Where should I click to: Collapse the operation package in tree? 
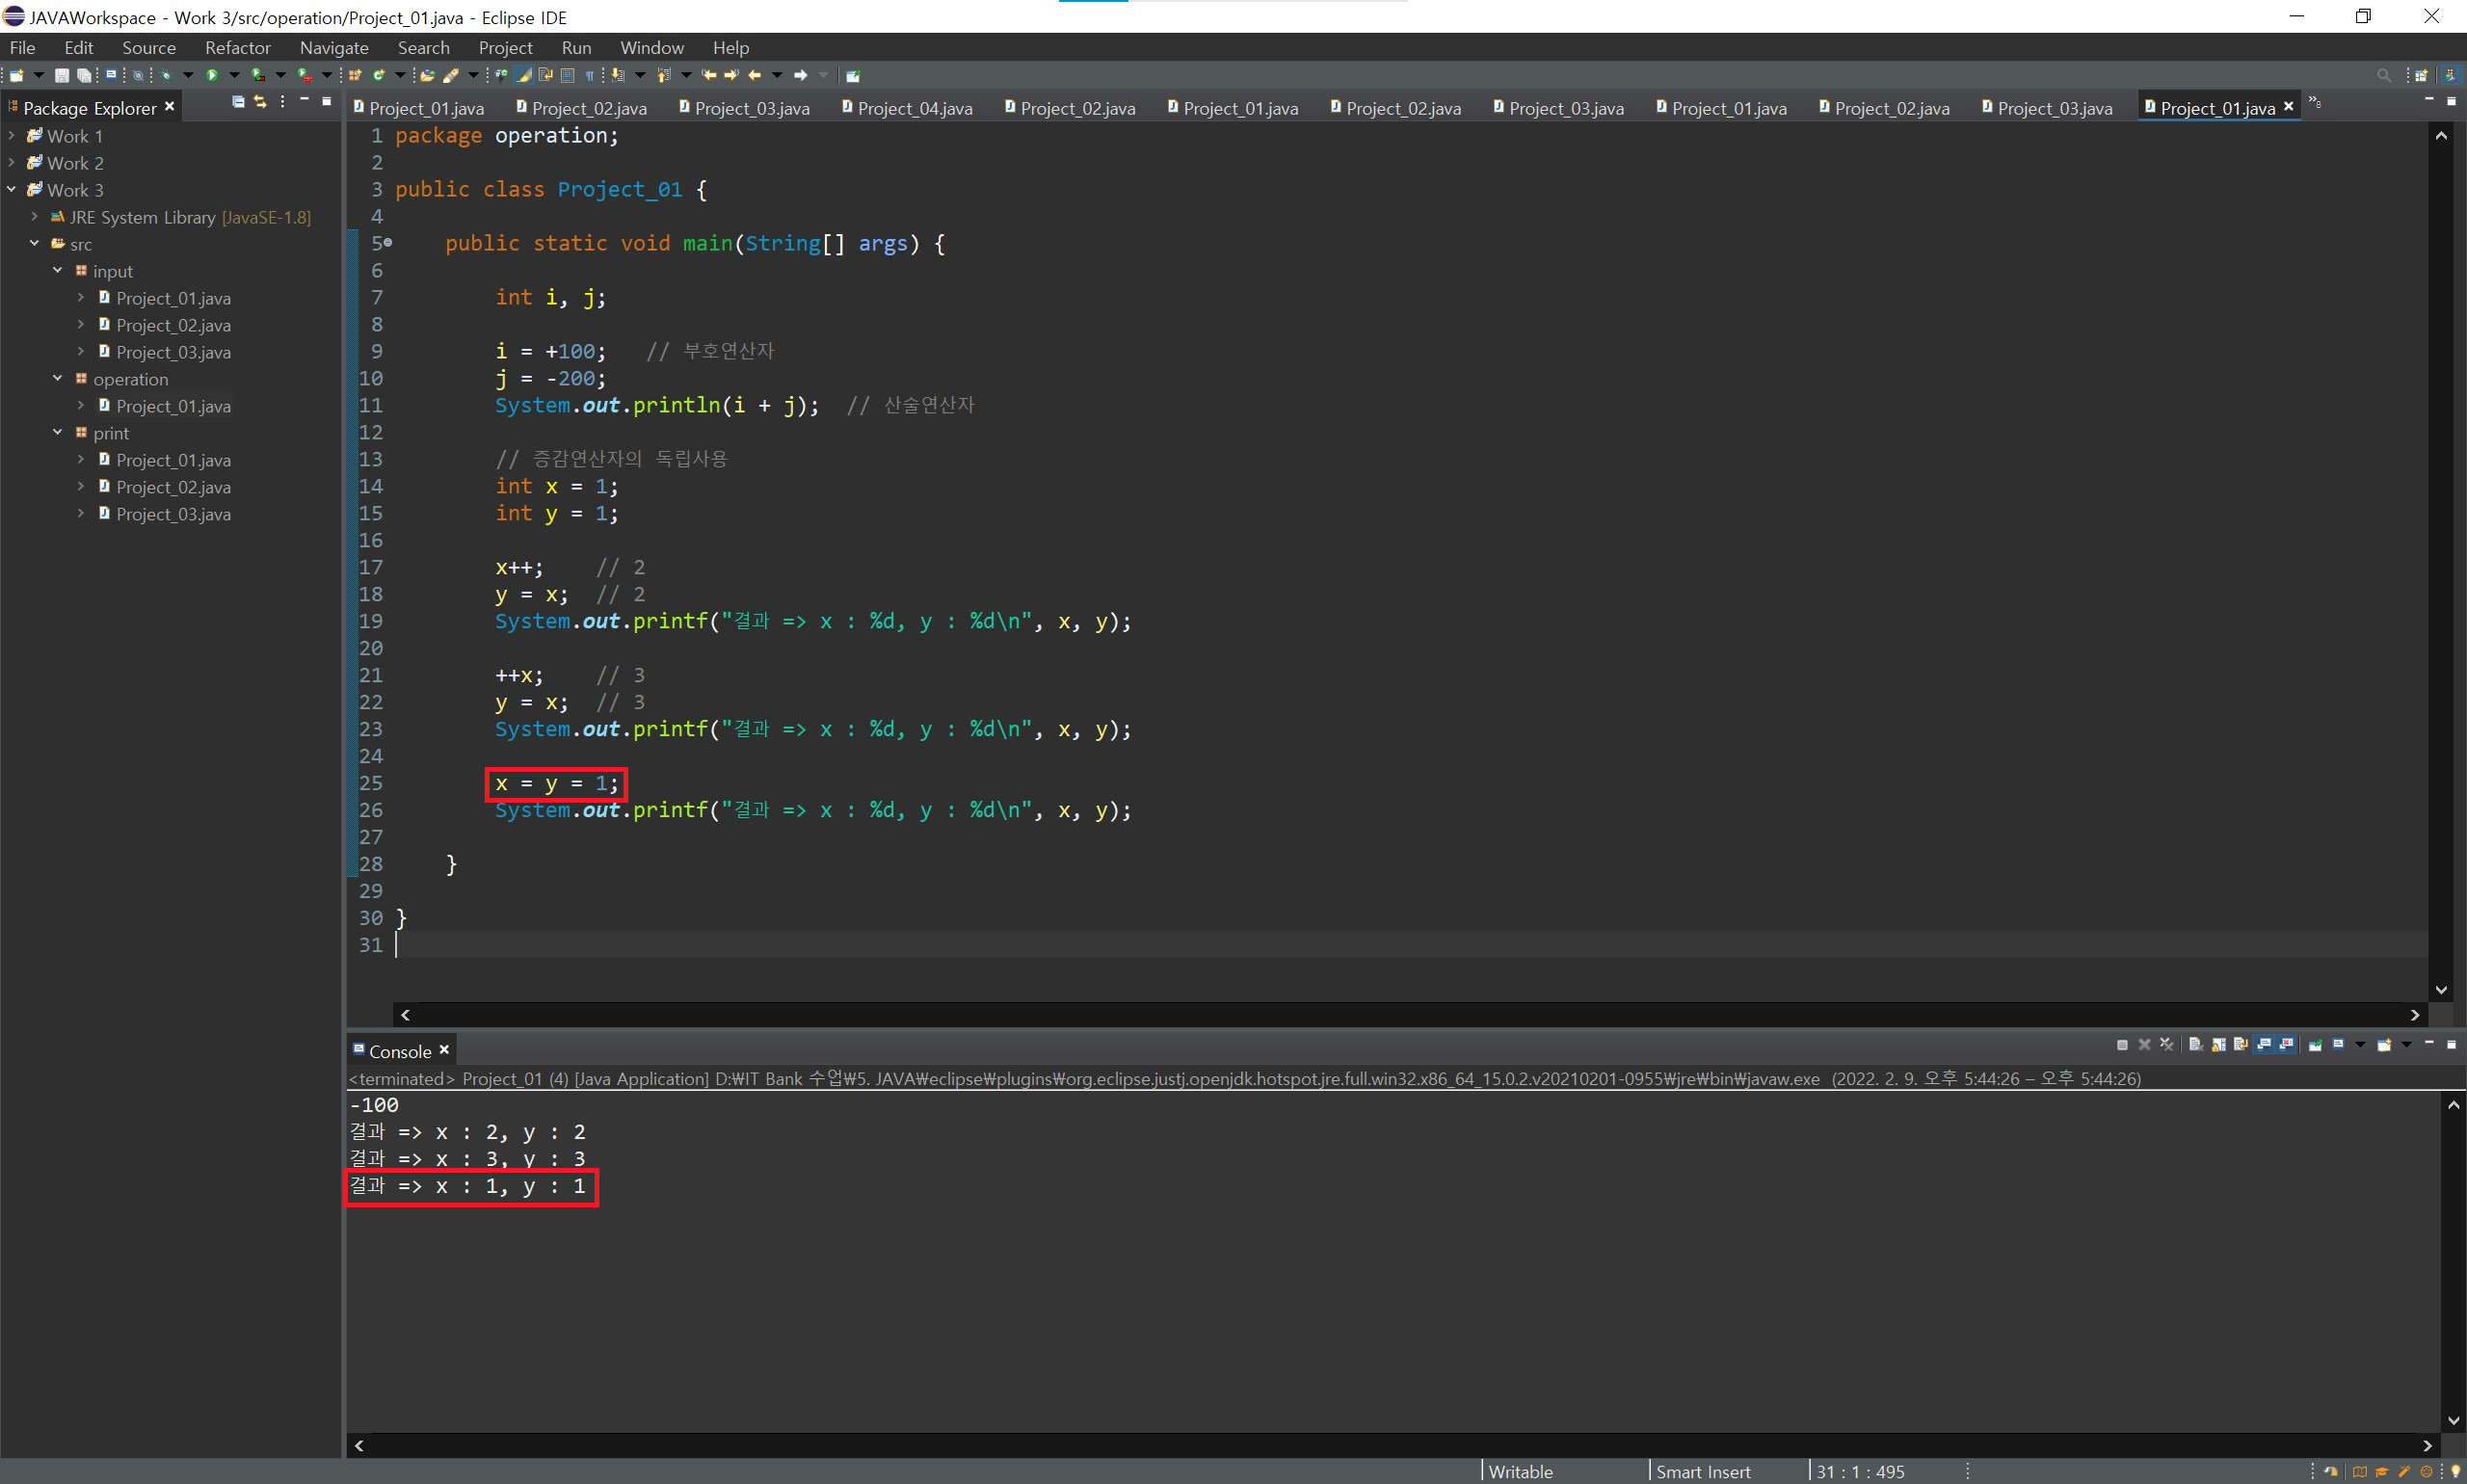click(57, 379)
